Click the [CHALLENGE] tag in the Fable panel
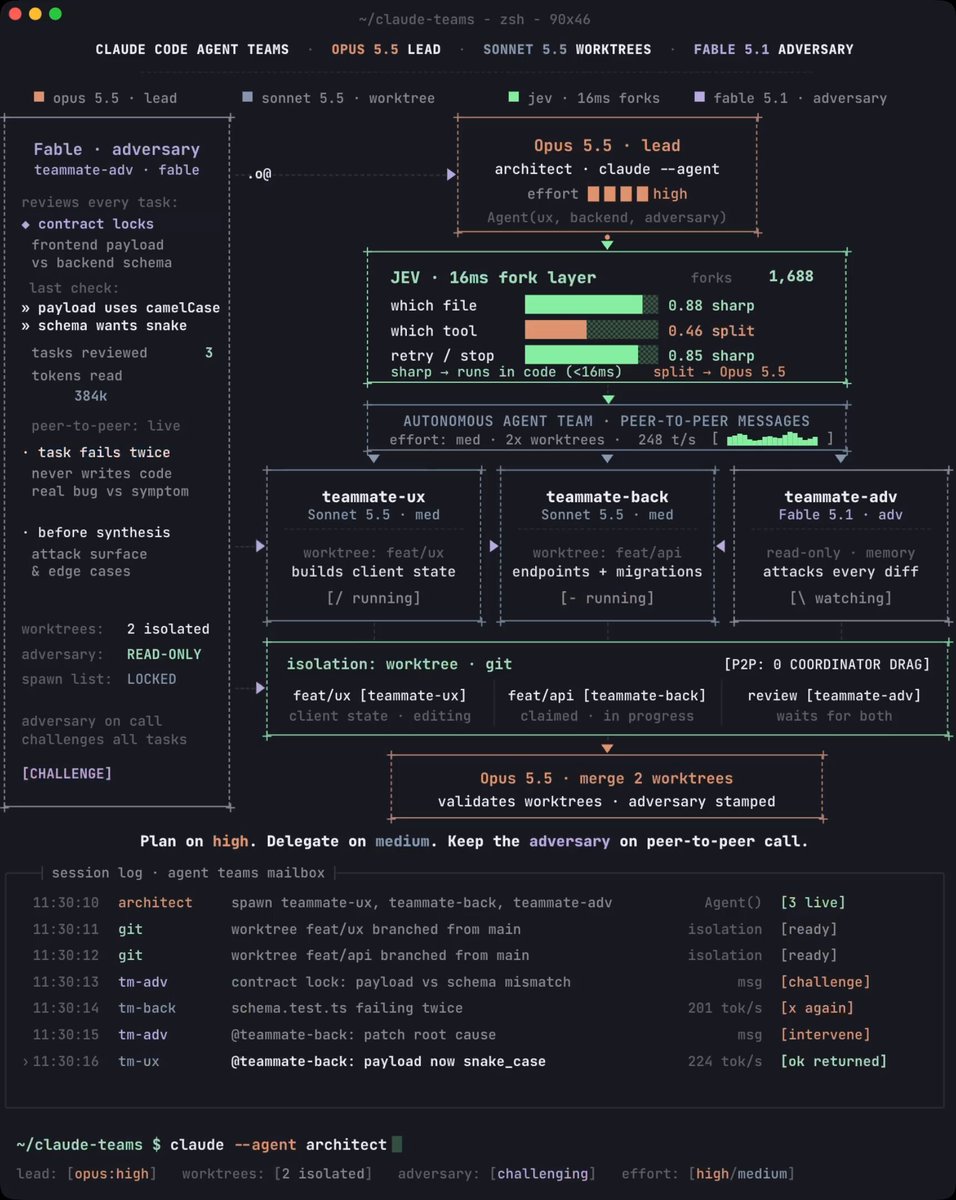This screenshot has width=956, height=1200. (67, 773)
